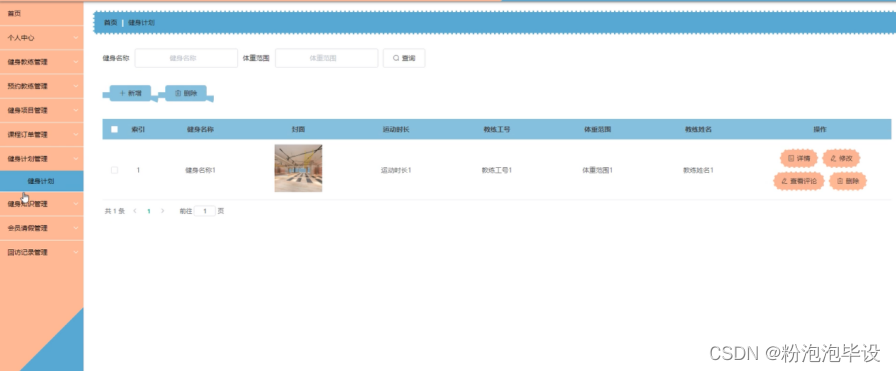Screen dimensions: 896x372
Task: Click the trash icon on toolbar 删除 button
Action: (178, 93)
